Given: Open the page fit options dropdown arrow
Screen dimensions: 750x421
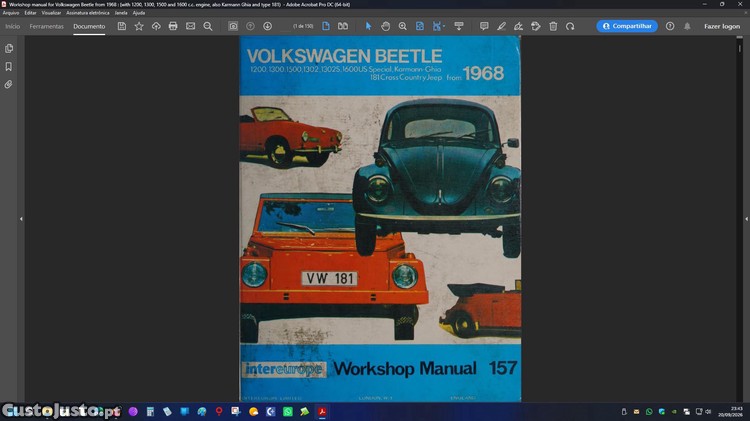Looking at the screenshot, I should 444,26.
